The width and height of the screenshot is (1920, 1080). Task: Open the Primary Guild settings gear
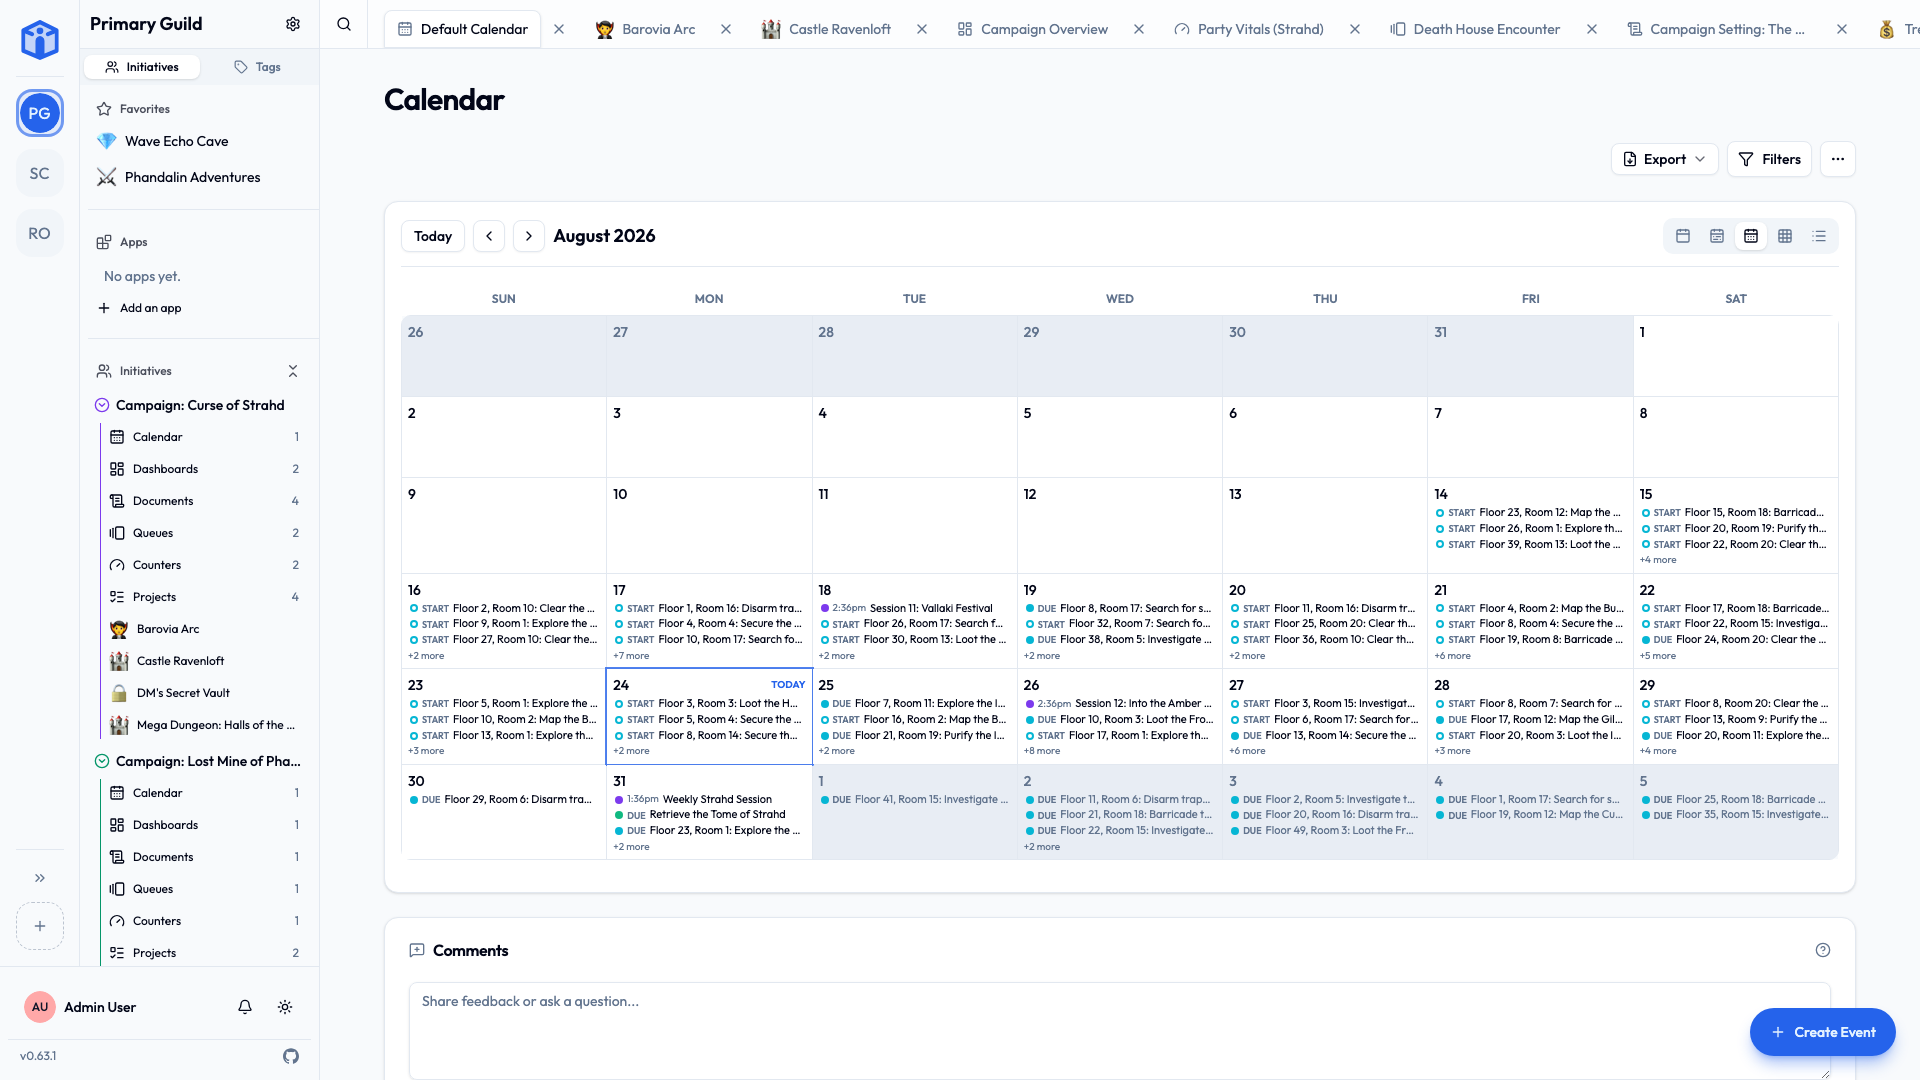click(x=293, y=24)
